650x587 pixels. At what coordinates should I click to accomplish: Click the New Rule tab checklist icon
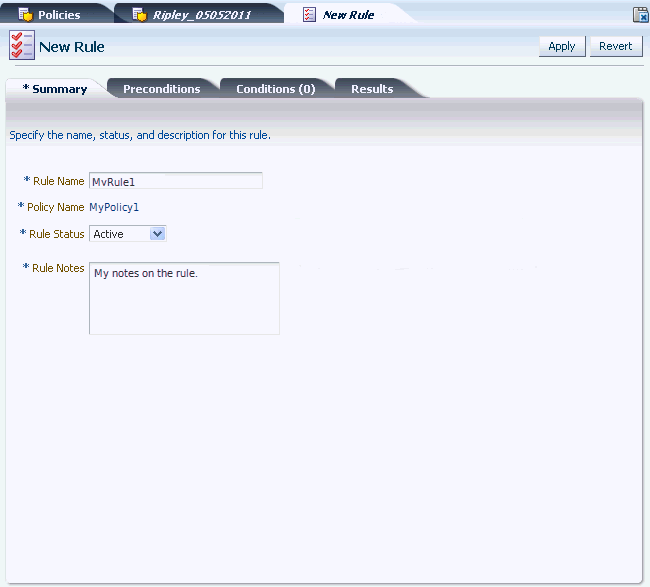tap(309, 15)
